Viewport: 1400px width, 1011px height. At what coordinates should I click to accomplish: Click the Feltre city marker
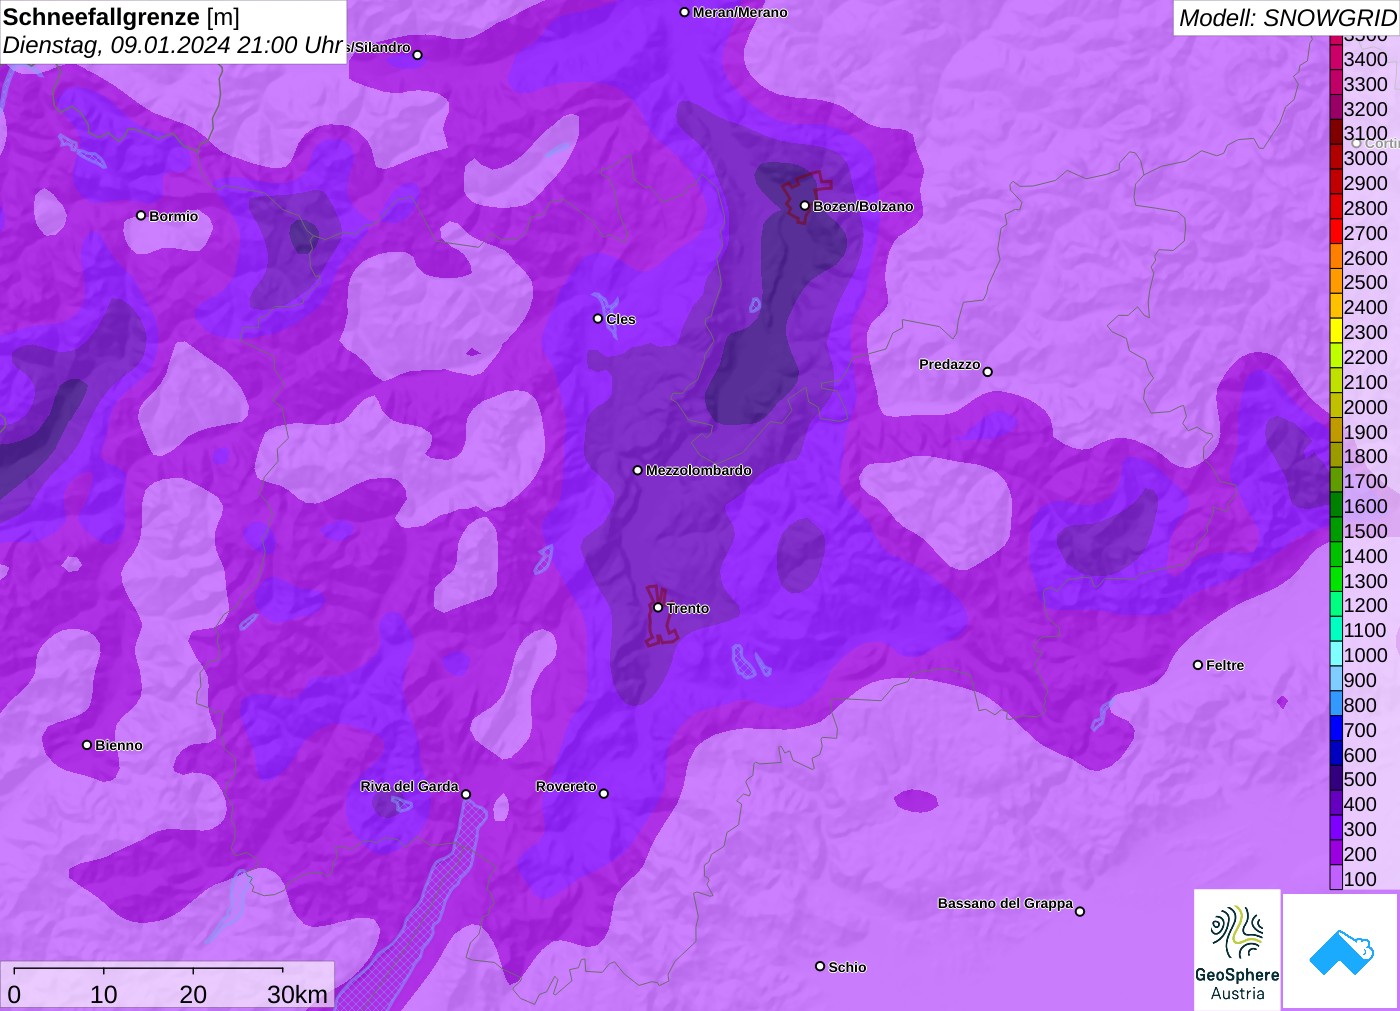click(x=1198, y=665)
